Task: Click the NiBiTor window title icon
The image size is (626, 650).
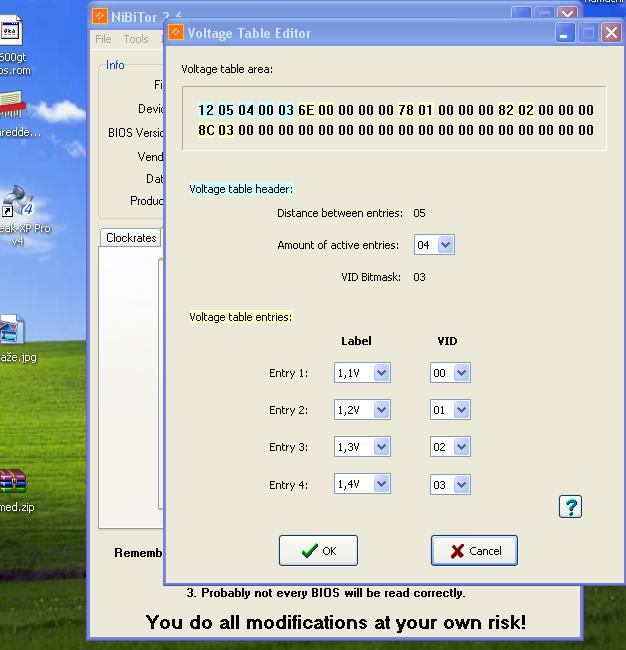Action: (x=101, y=15)
